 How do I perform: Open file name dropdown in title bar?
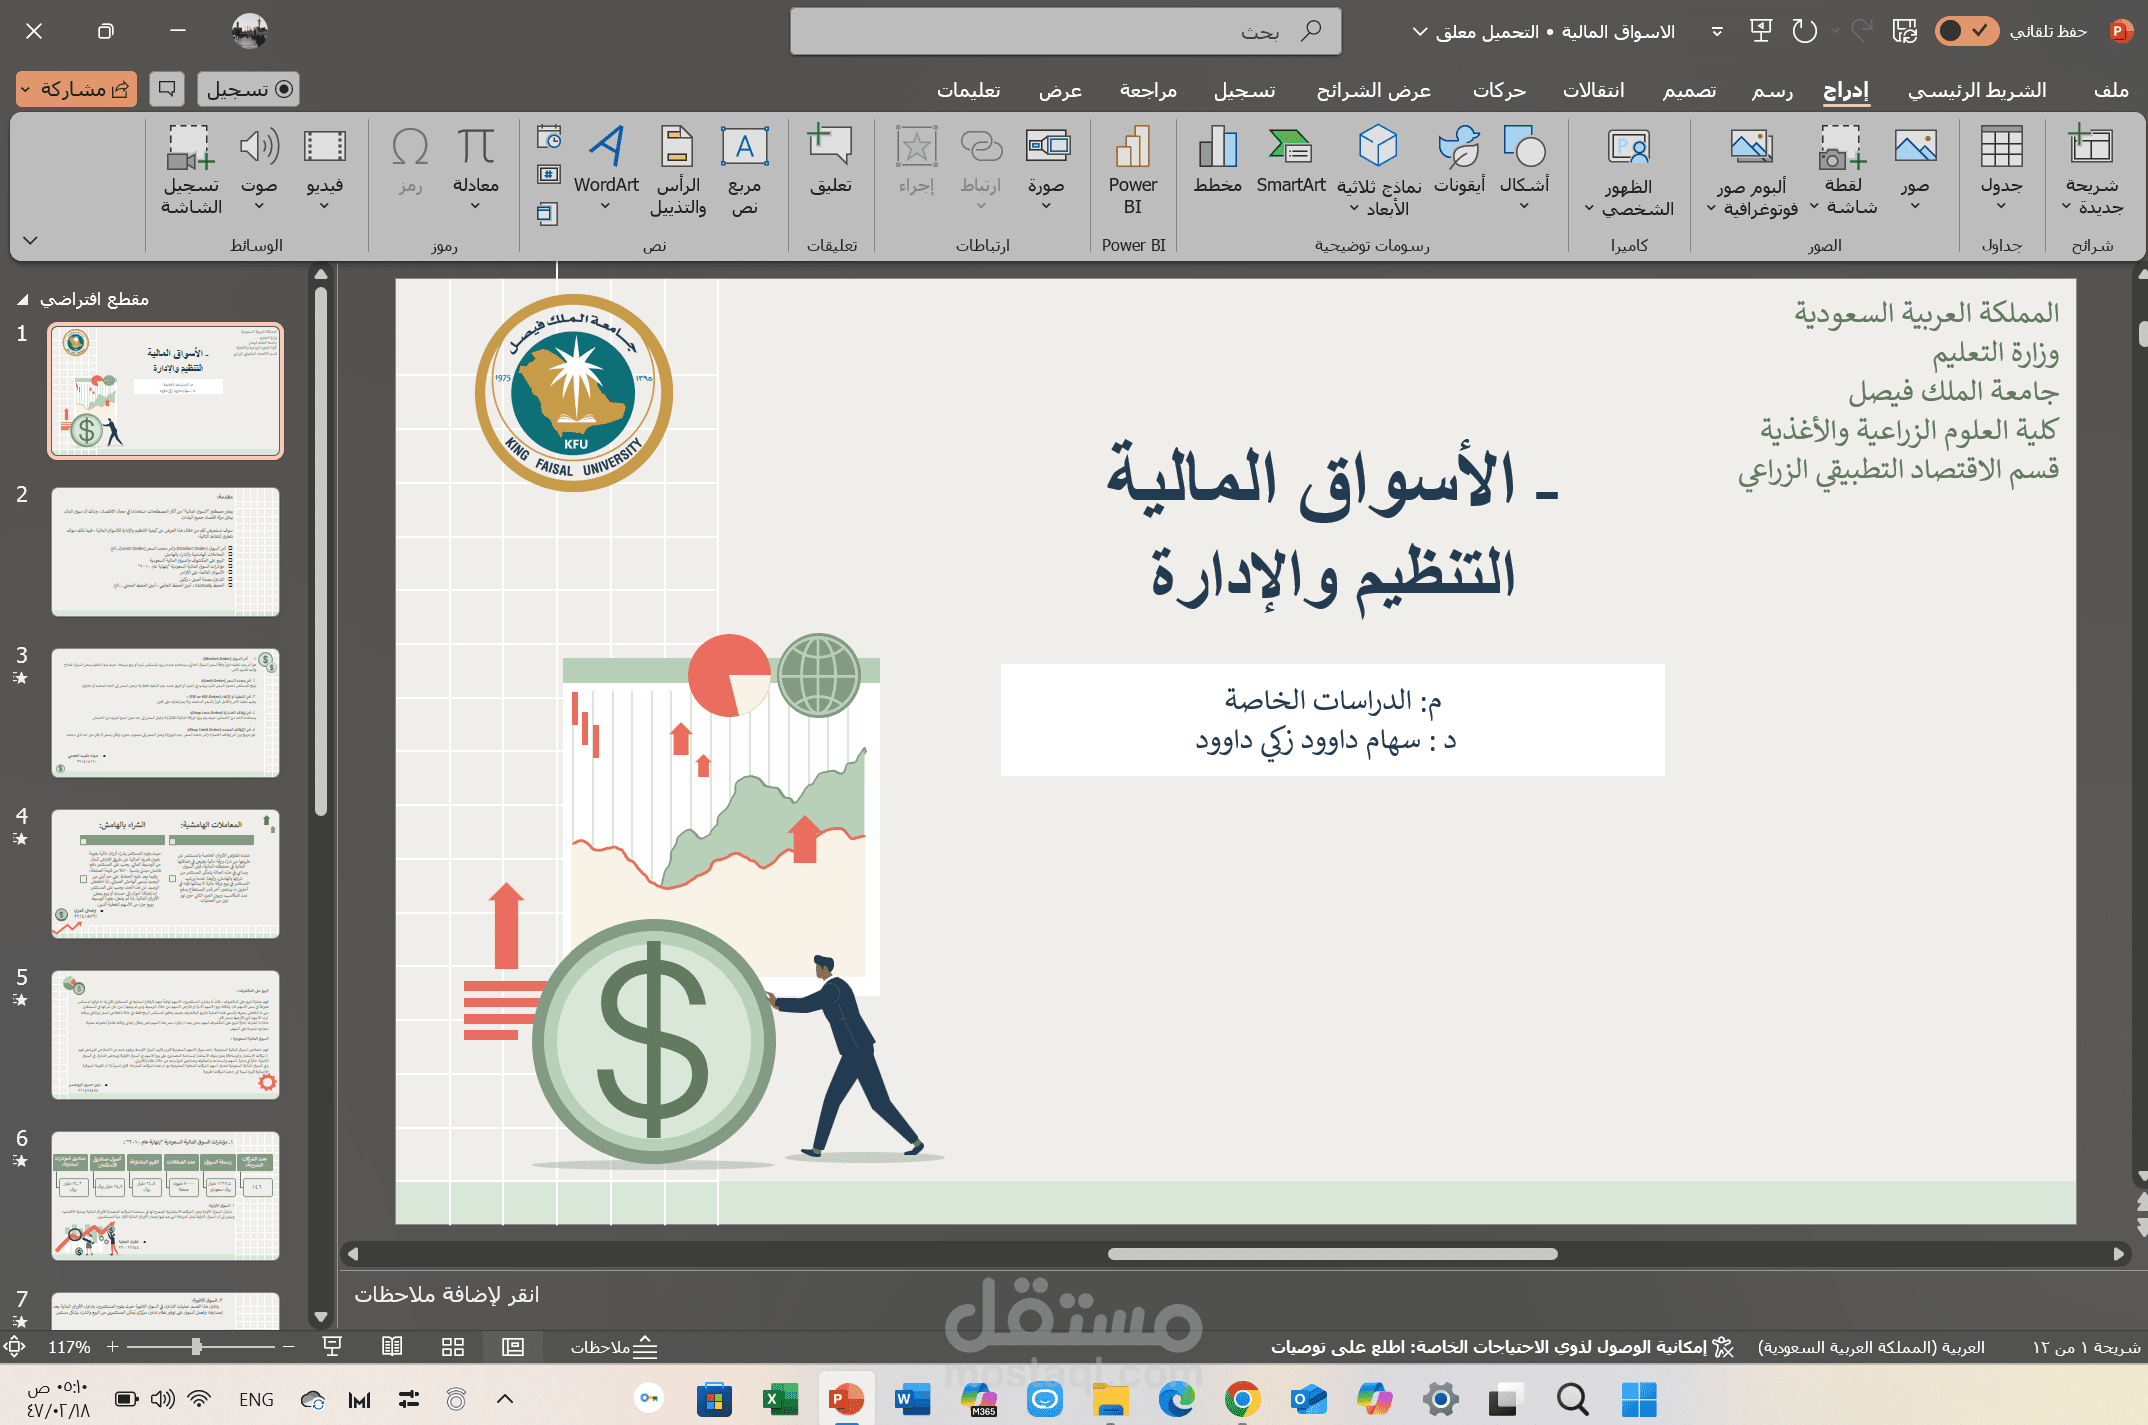pos(1420,32)
